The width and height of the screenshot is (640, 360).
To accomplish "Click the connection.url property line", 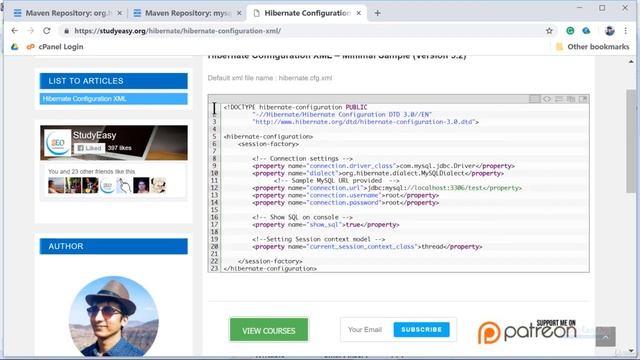I will click(387, 188).
